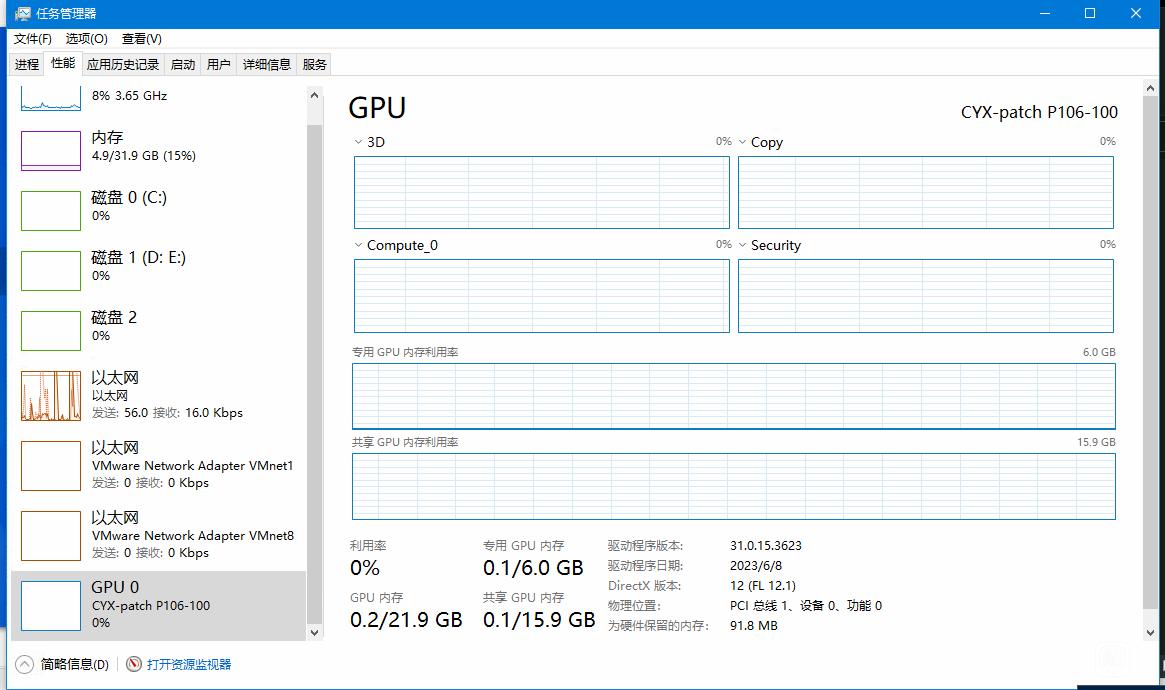The width and height of the screenshot is (1165, 690).
Task: Click the VMware Network Adapter VMnet8 label
Action: pos(192,536)
